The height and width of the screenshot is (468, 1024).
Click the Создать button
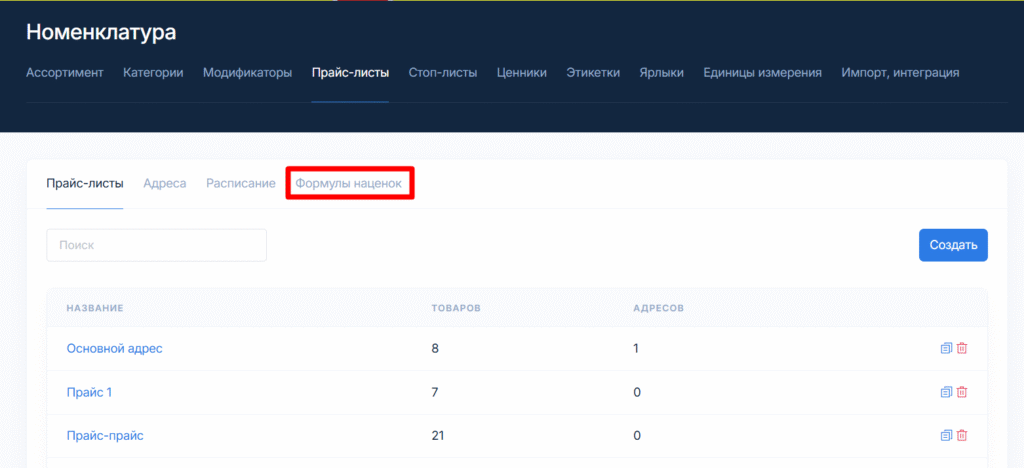pyautogui.click(x=952, y=245)
